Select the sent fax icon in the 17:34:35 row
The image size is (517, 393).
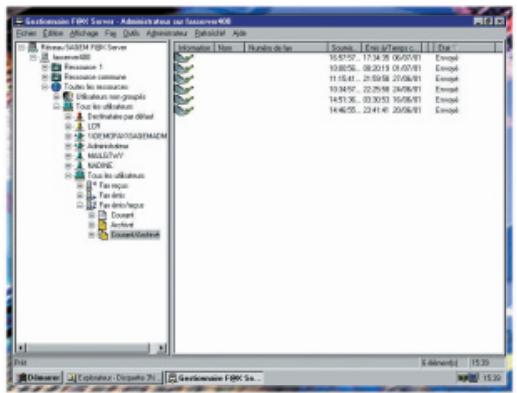pos(184,58)
